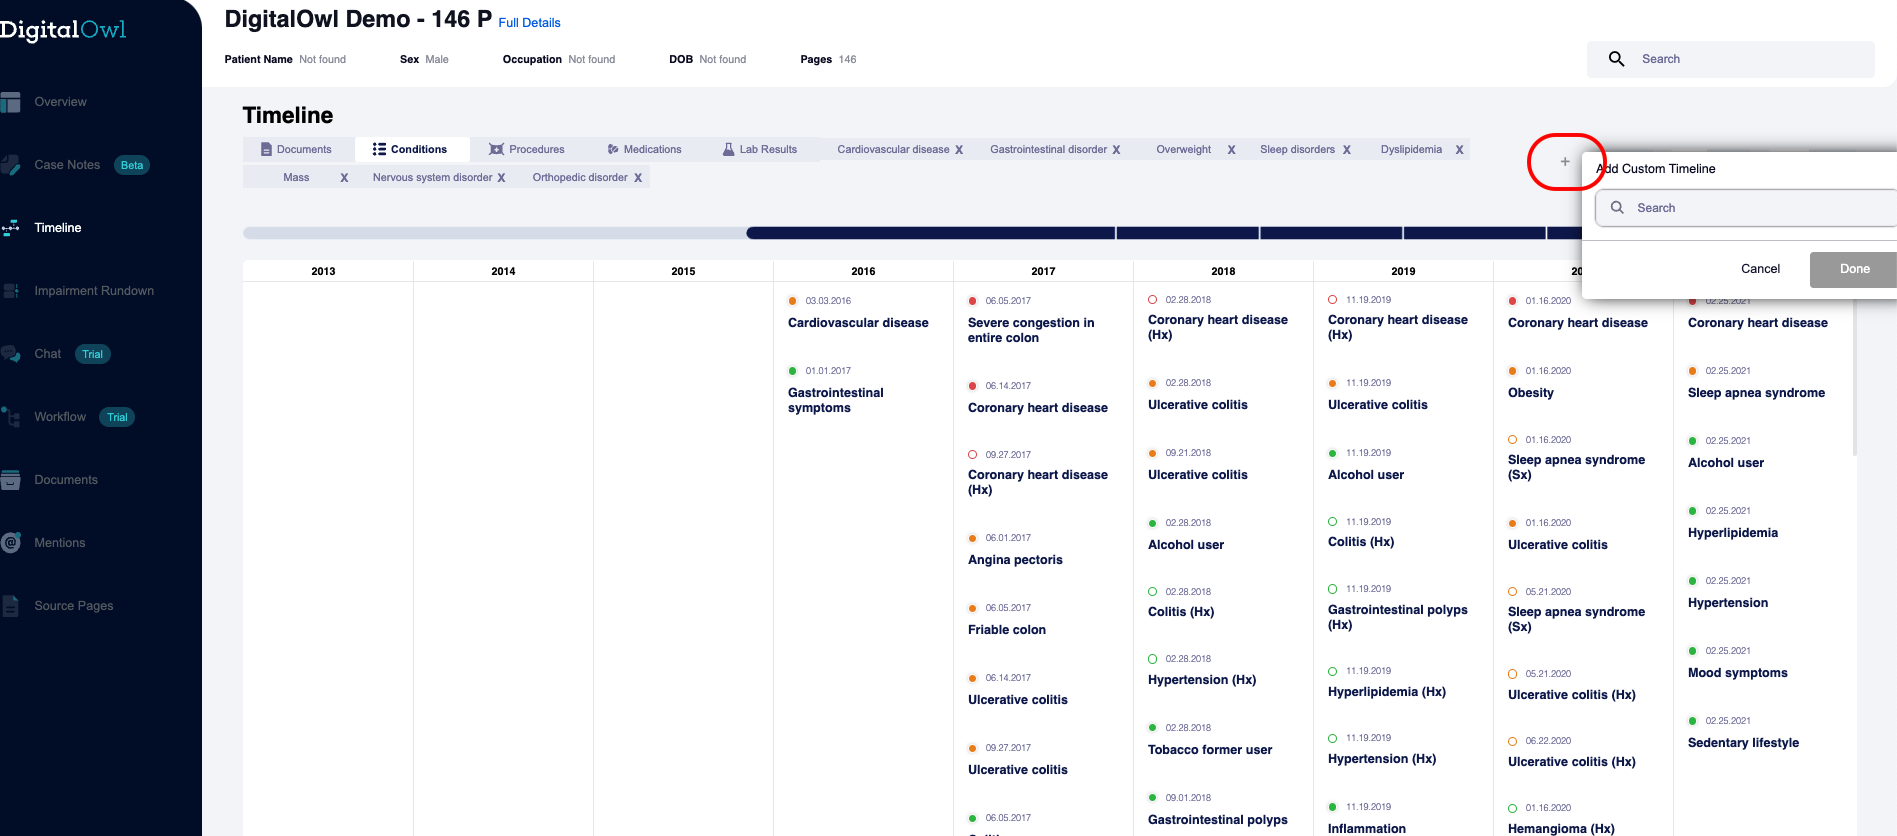
Task: Select the 2018 year column header
Action: point(1223,271)
